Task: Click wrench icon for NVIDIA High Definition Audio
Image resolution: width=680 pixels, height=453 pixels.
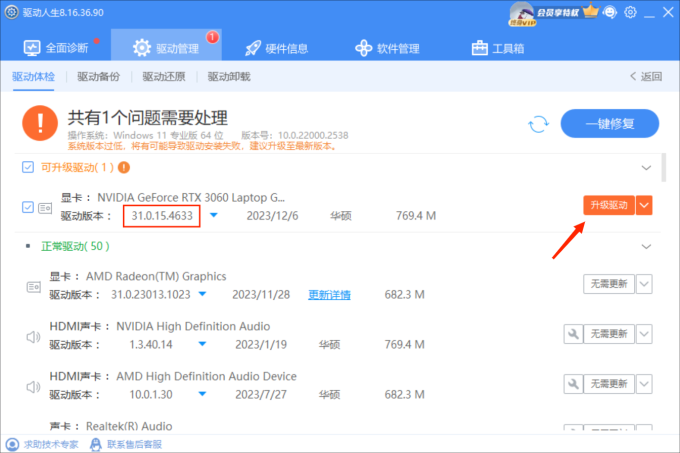Action: (x=573, y=334)
